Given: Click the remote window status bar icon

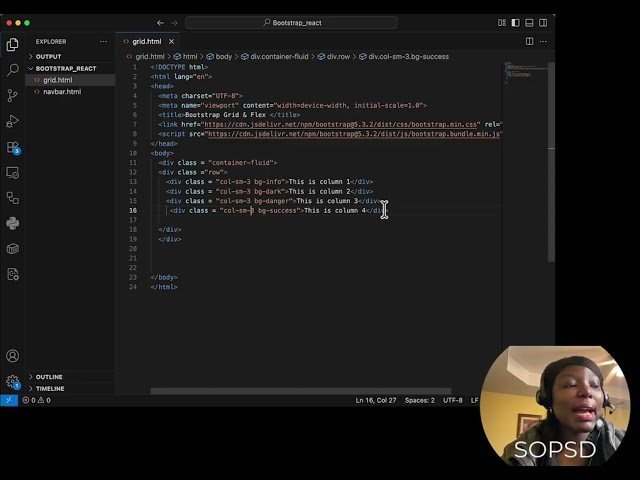Looking at the screenshot, I should (9, 400).
